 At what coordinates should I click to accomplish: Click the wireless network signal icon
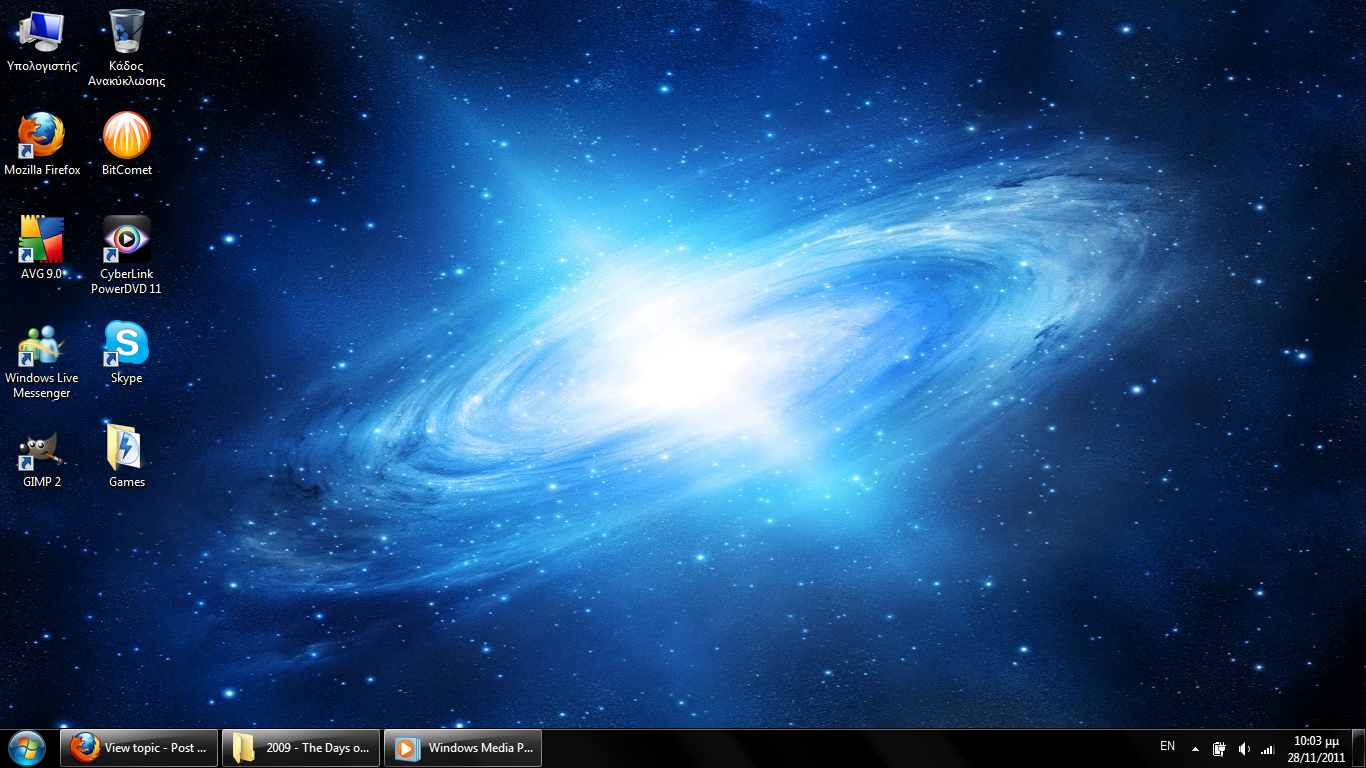pyautogui.click(x=1268, y=748)
